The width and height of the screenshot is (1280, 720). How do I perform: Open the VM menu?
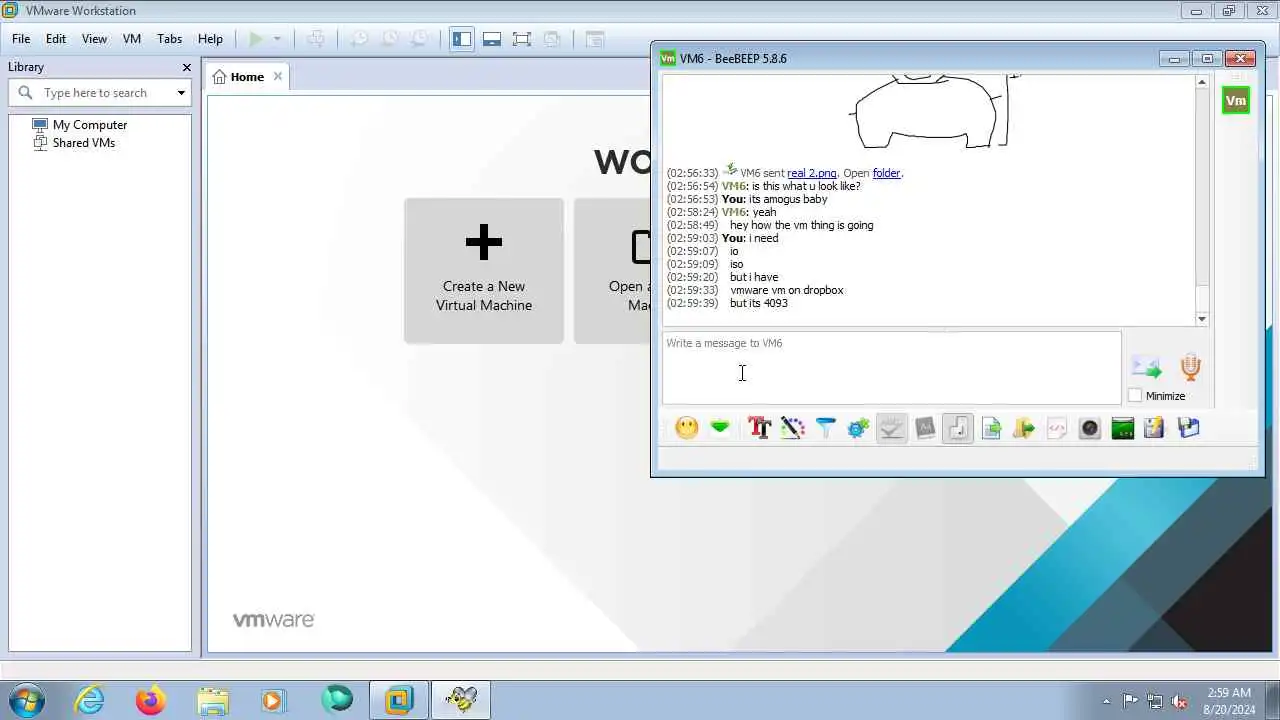132,39
